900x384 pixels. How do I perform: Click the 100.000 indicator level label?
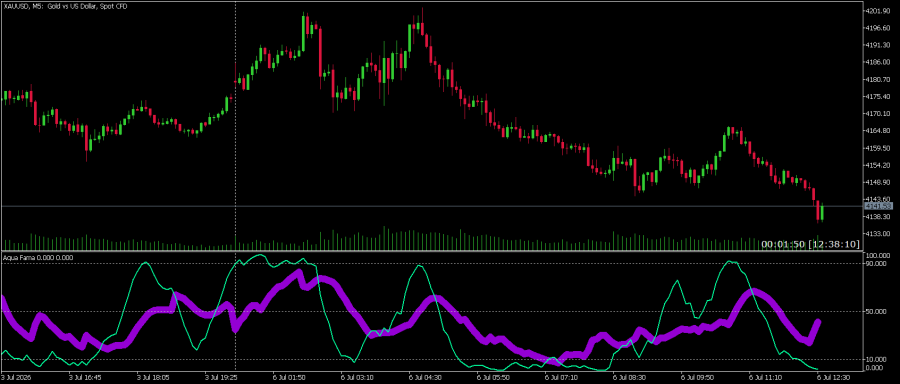pos(878,255)
